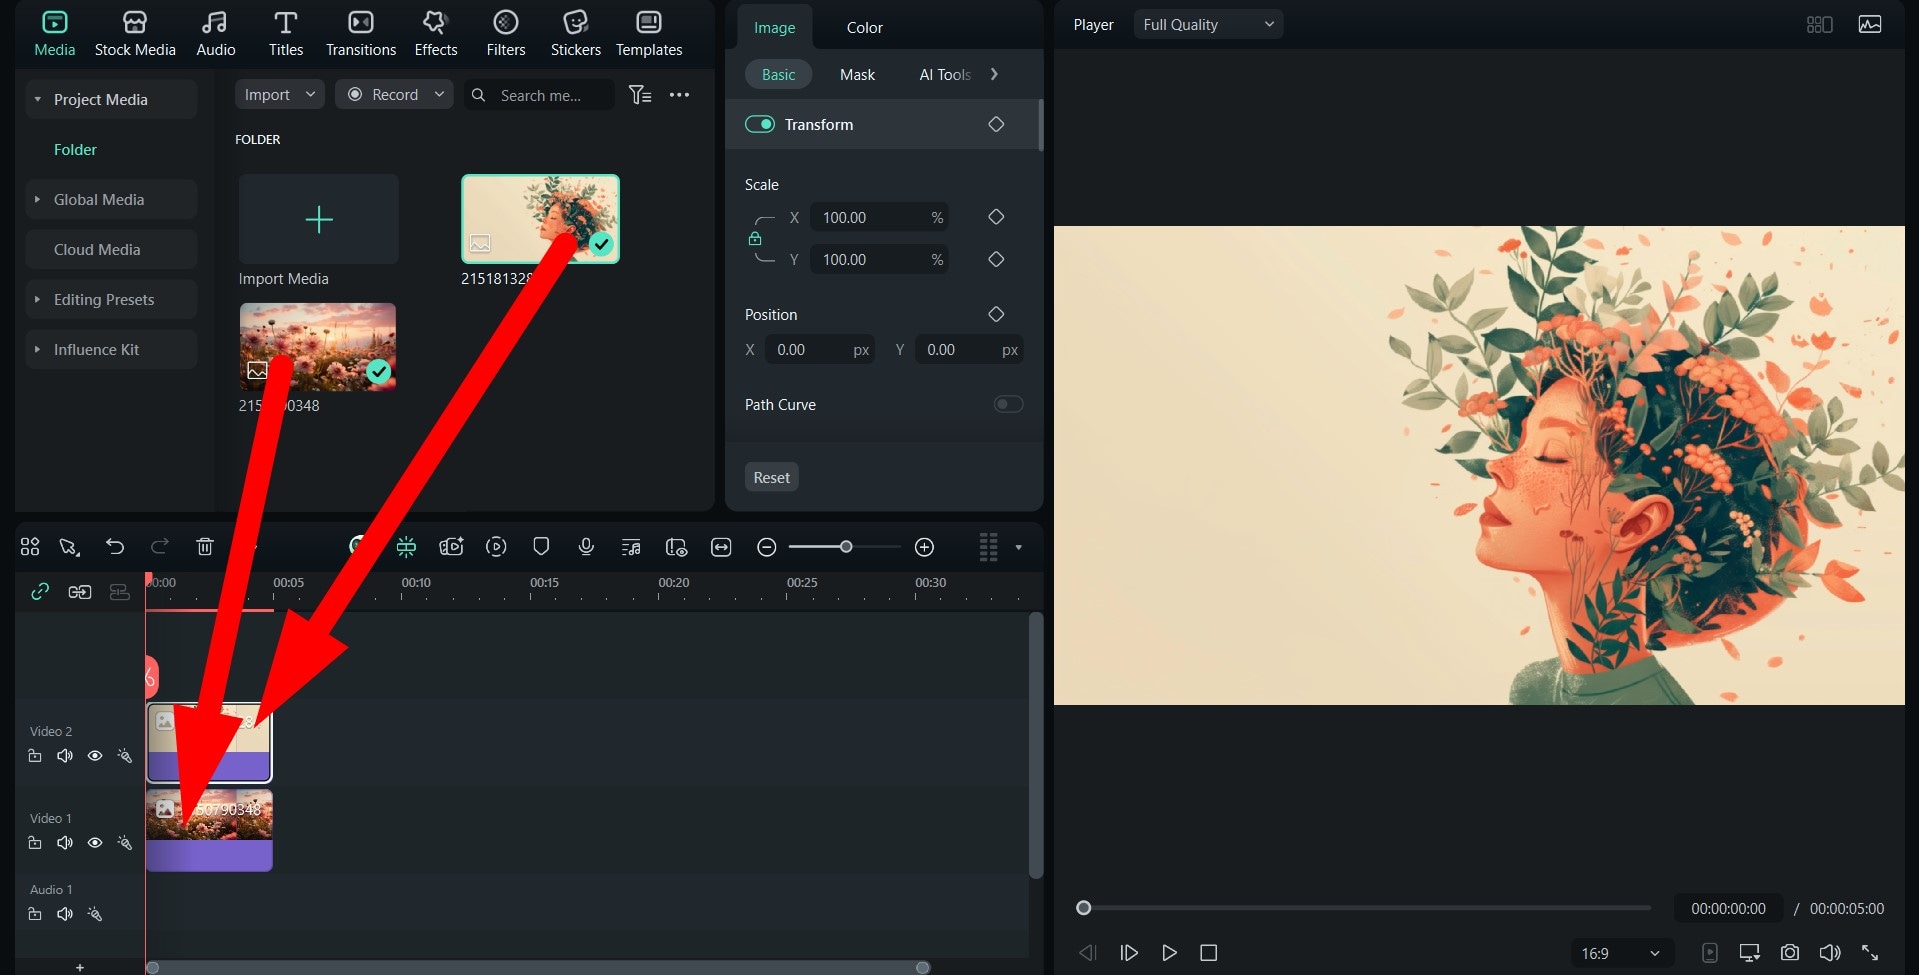
Task: Enable the Path Curve toggle
Action: pos(1008,404)
